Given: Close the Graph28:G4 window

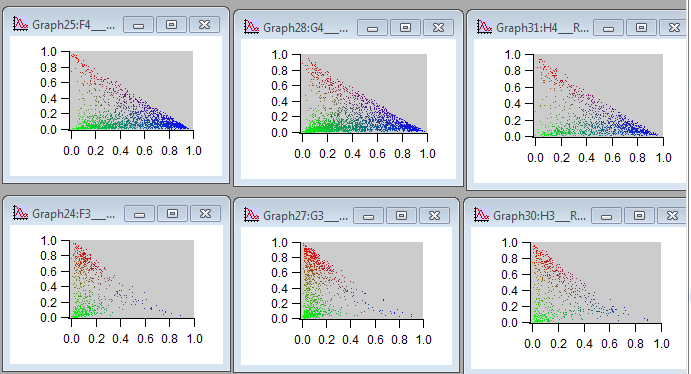Looking at the screenshot, I should 438,28.
